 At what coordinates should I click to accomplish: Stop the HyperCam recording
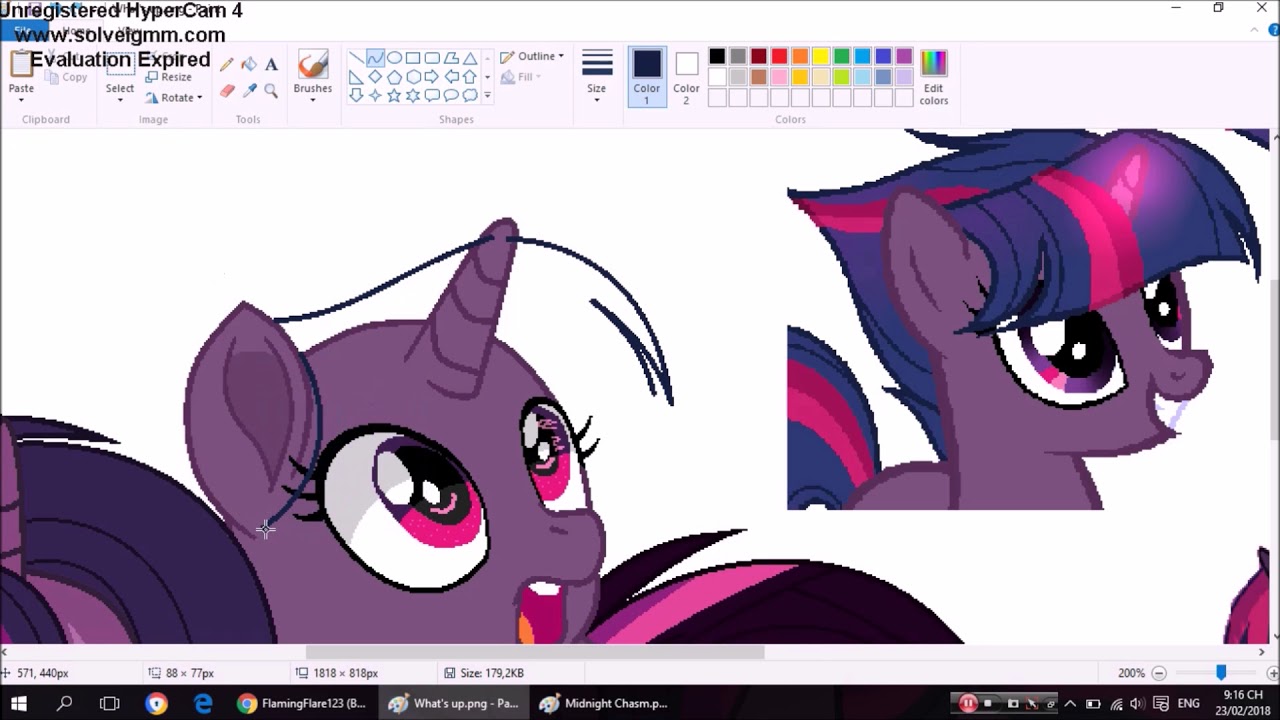point(989,703)
